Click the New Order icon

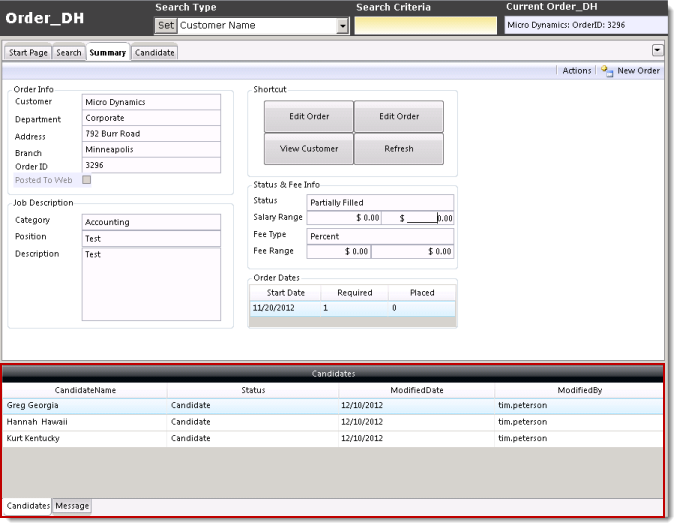coord(607,71)
